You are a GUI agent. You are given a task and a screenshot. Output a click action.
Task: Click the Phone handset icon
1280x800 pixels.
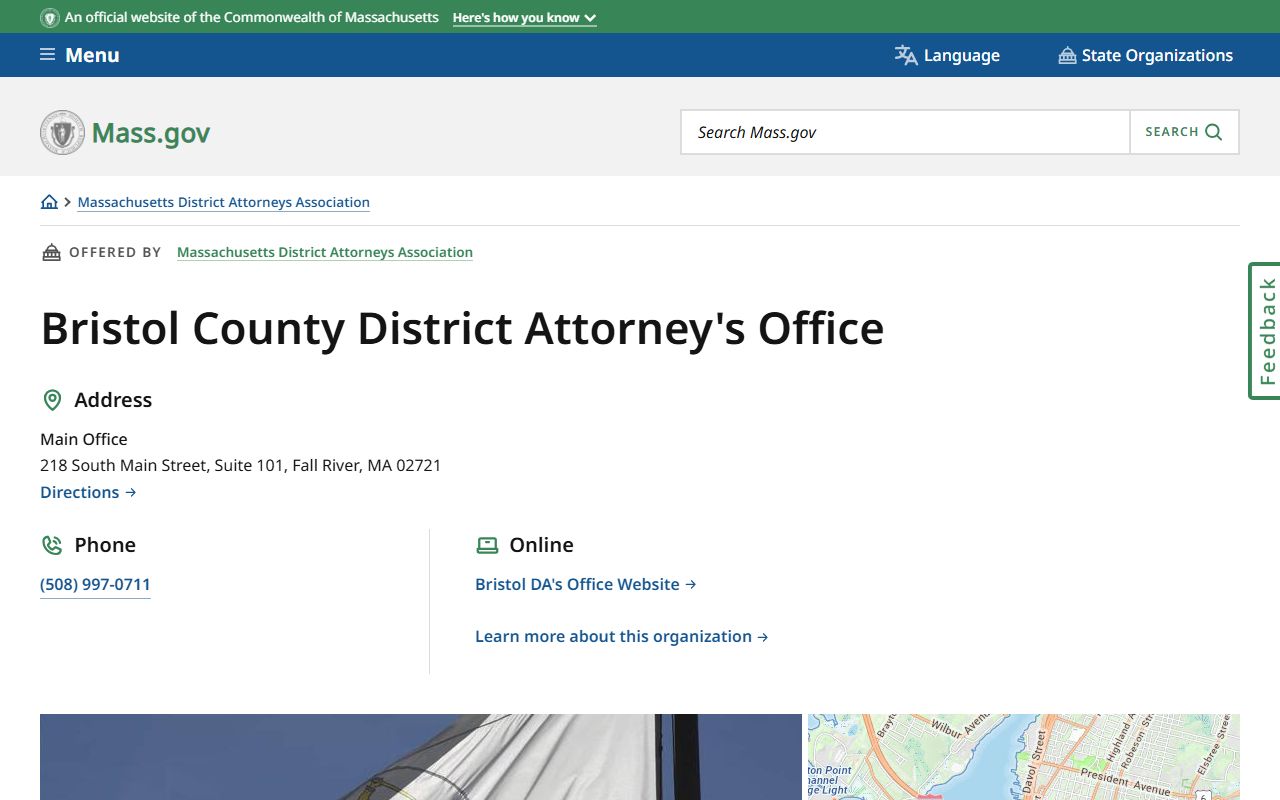[x=52, y=545]
